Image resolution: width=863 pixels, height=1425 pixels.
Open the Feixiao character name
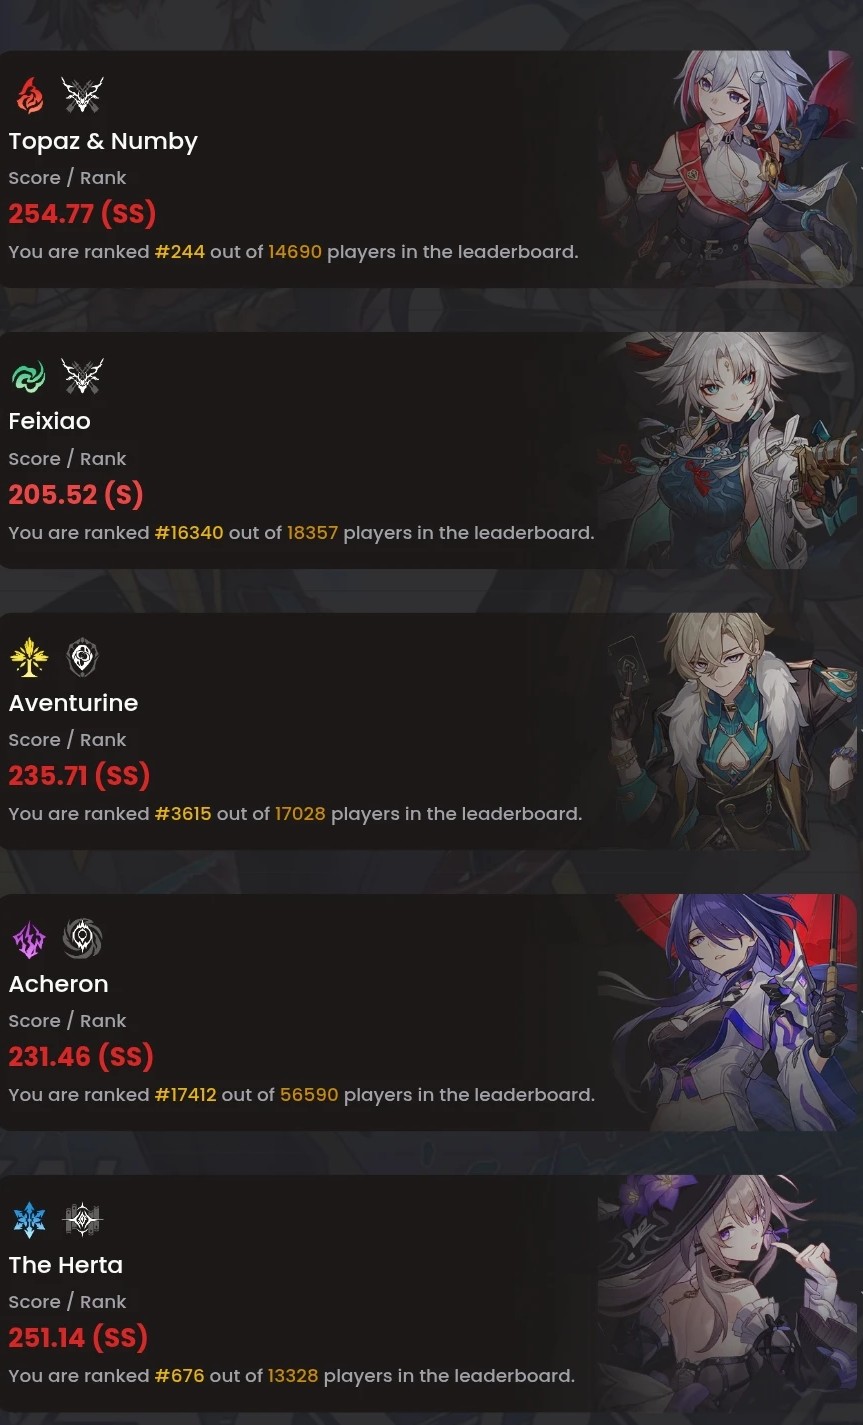(x=50, y=421)
